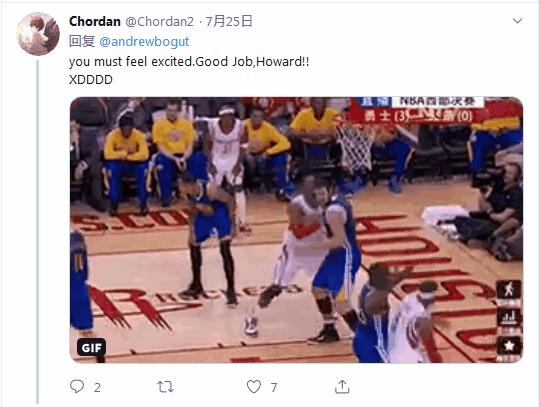
Task: Open the @Chordan2 handle link
Action: (x=160, y=22)
